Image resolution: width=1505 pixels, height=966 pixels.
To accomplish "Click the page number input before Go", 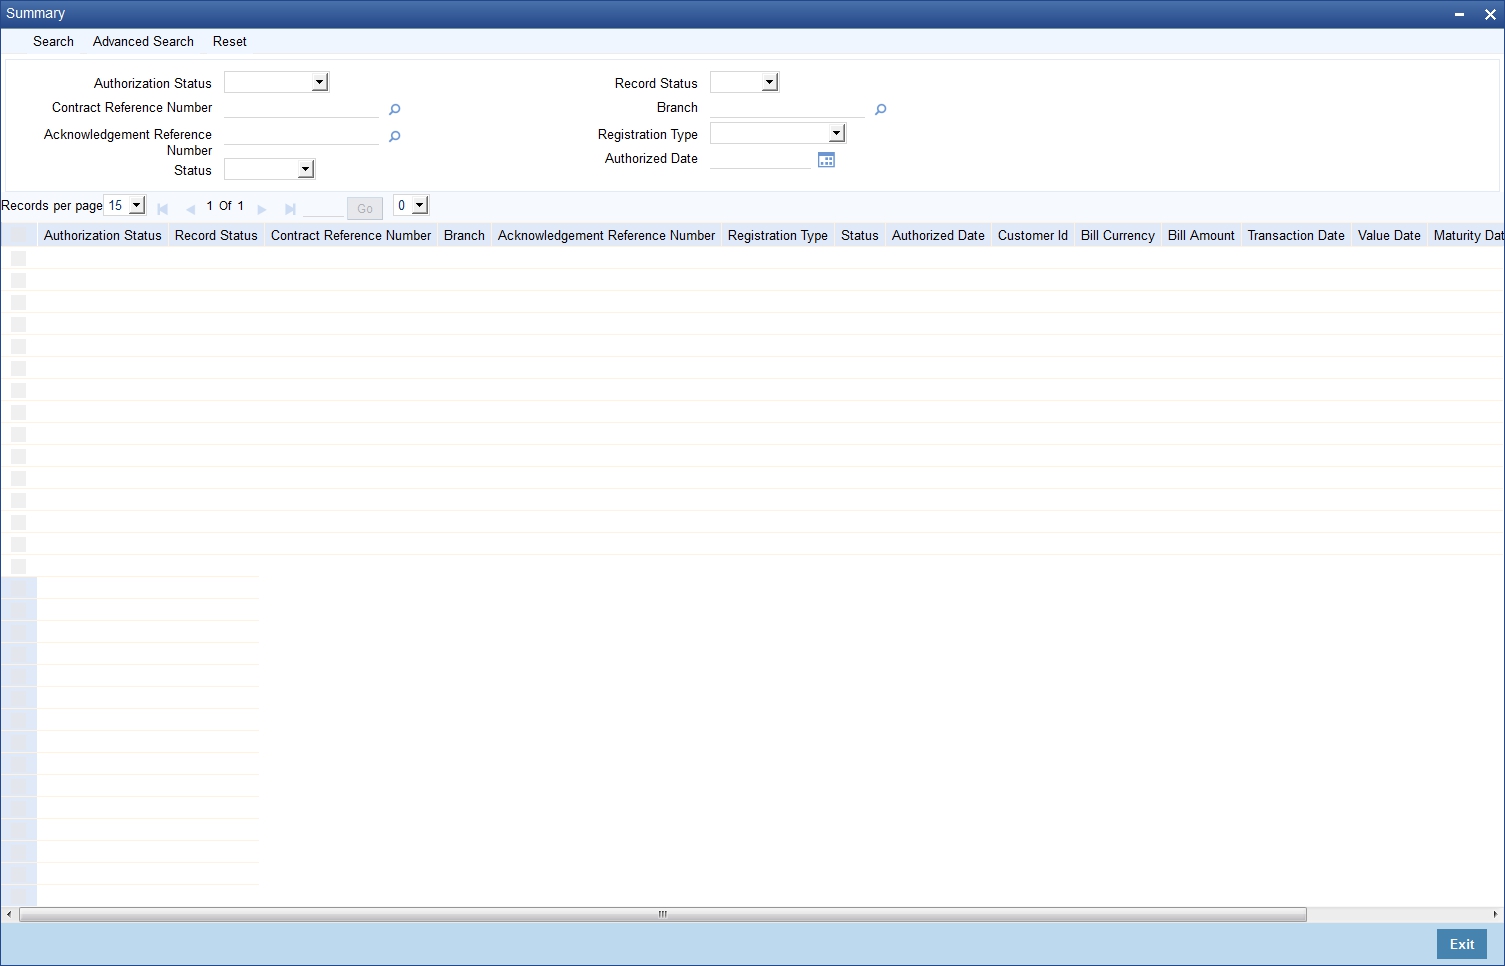I will 323,207.
